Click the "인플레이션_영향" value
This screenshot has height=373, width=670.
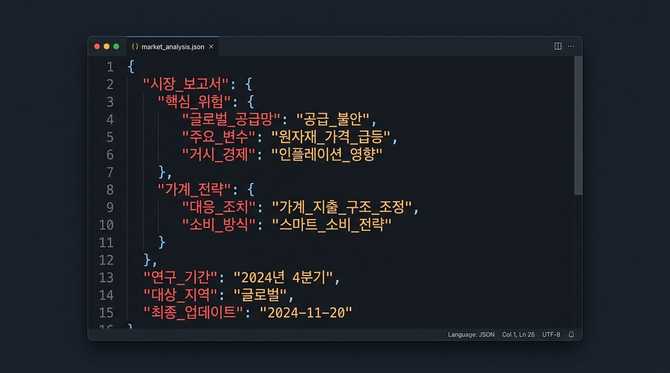pyautogui.click(x=327, y=154)
